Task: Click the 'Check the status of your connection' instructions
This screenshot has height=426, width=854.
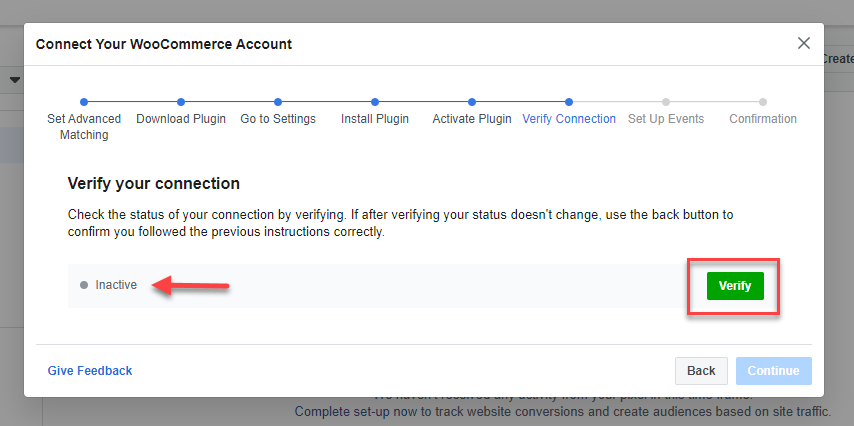Action: [x=400, y=223]
